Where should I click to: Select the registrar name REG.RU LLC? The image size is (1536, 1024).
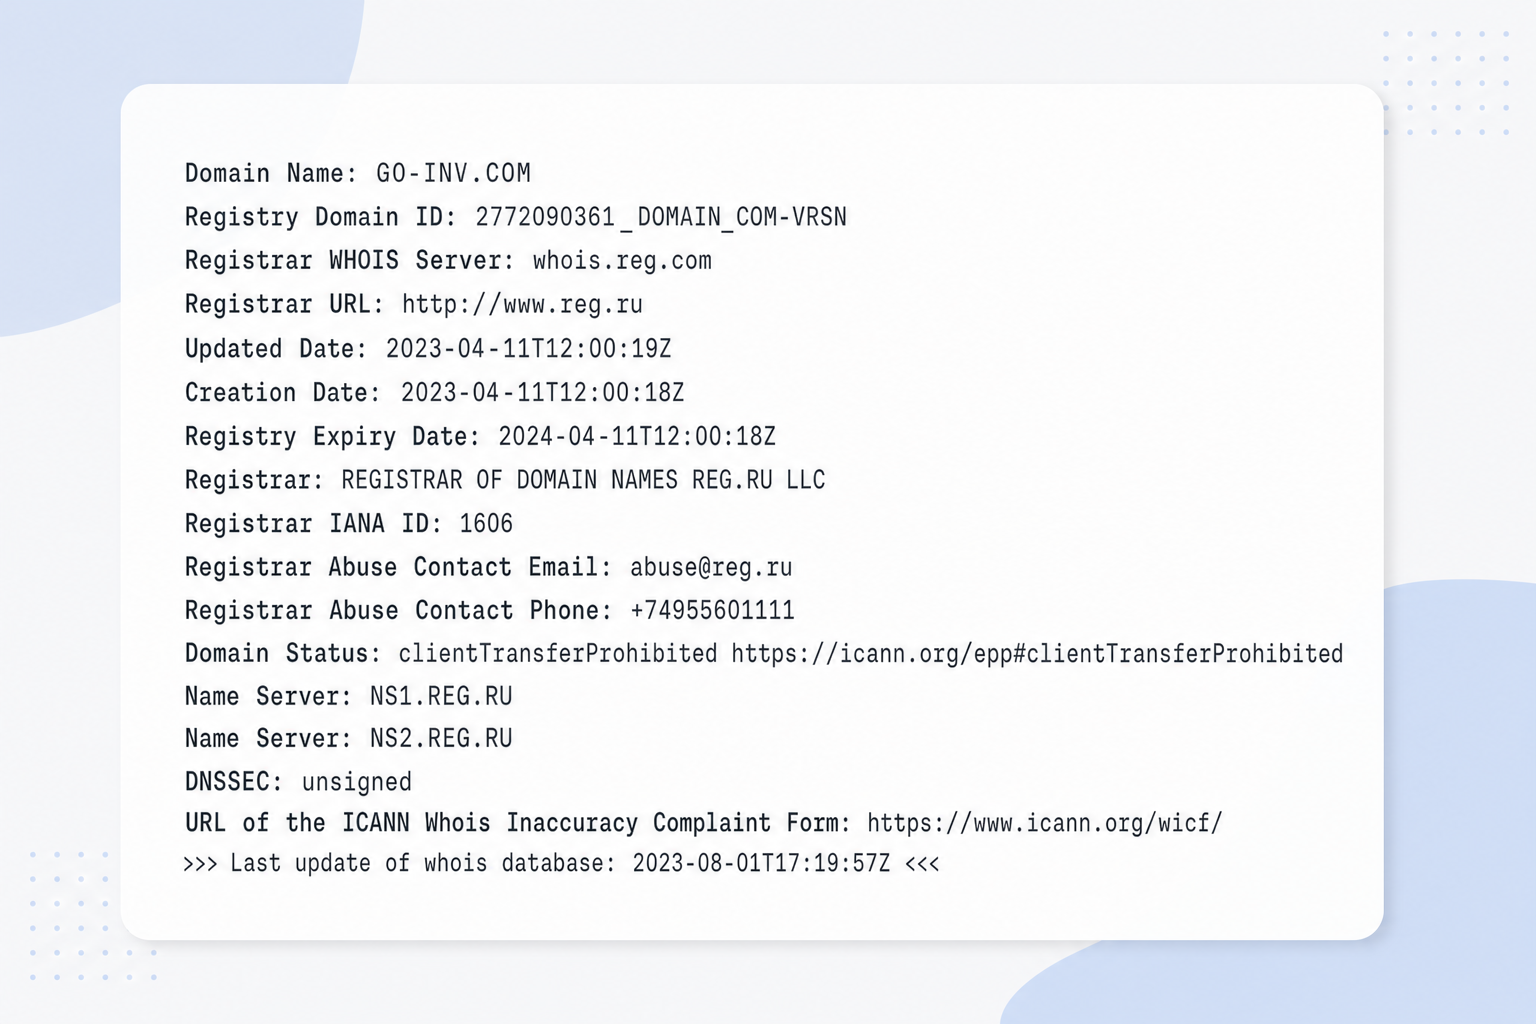(583, 481)
